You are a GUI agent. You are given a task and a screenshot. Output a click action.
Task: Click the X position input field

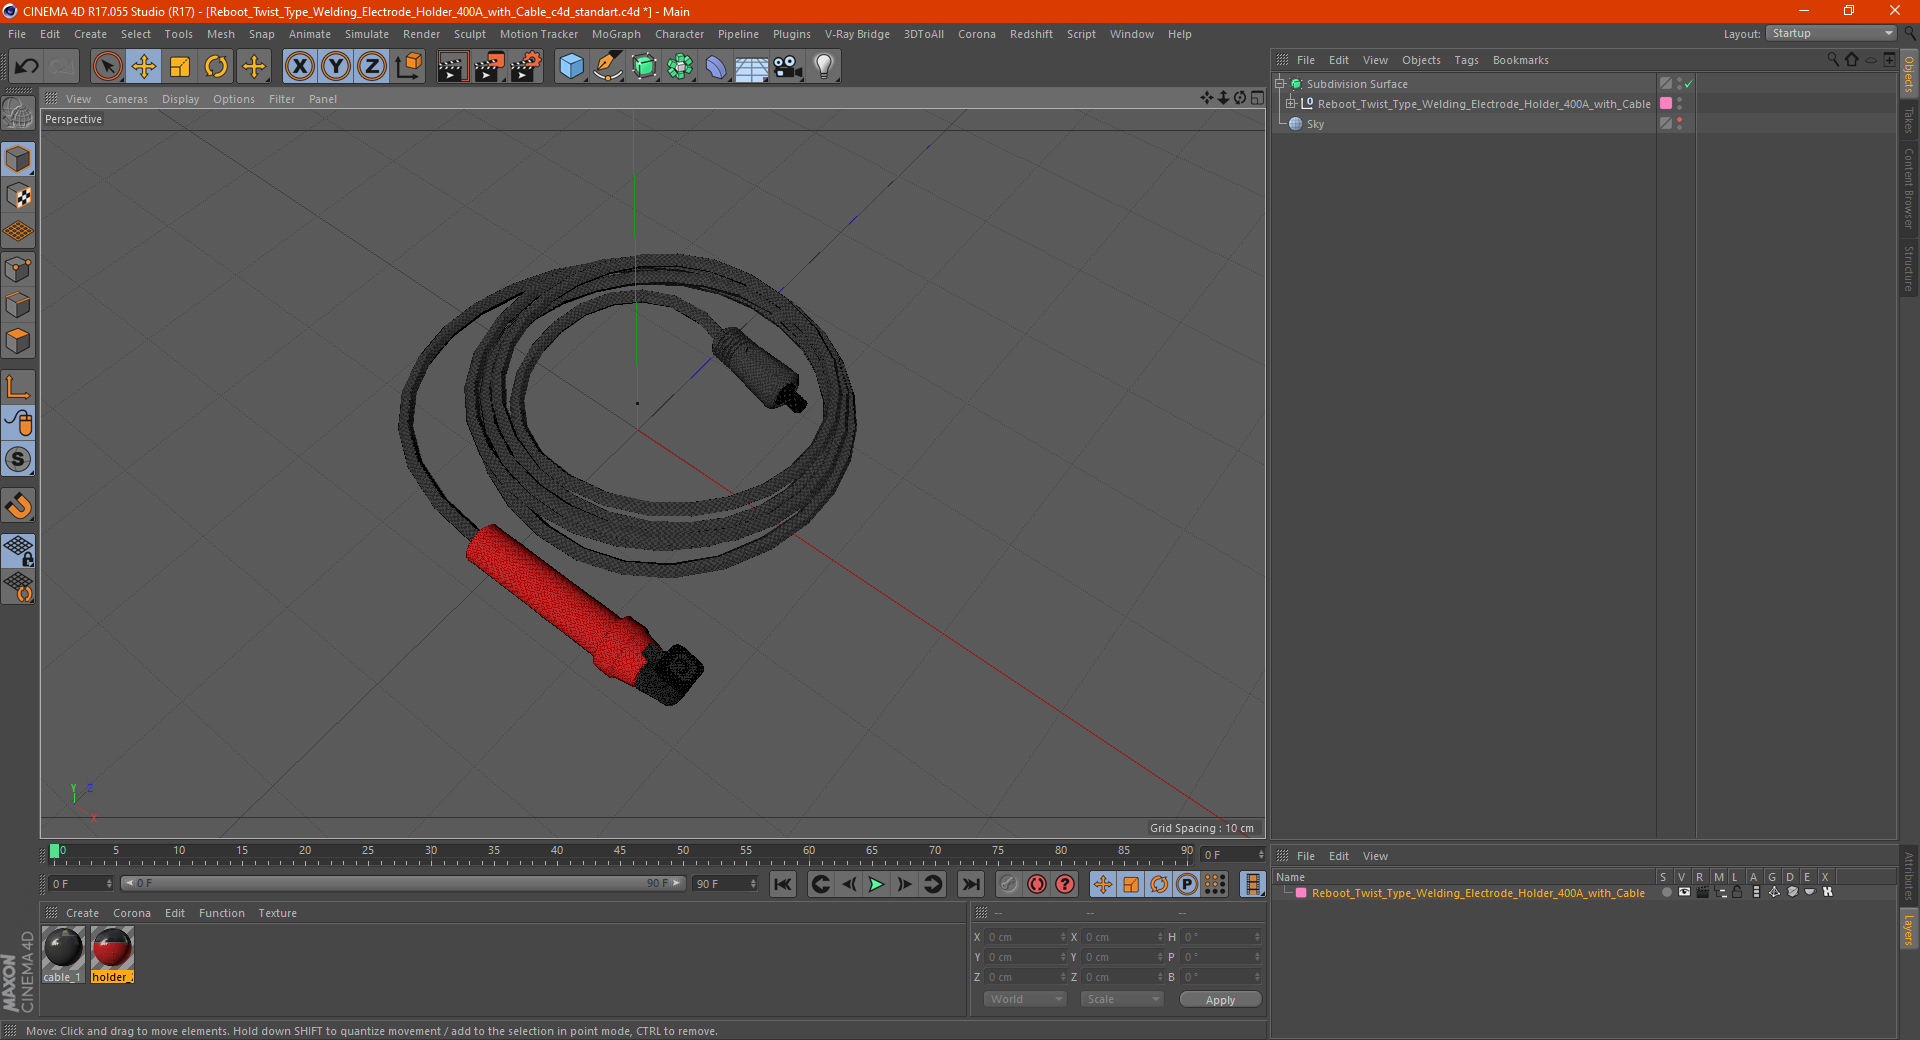1026,937
